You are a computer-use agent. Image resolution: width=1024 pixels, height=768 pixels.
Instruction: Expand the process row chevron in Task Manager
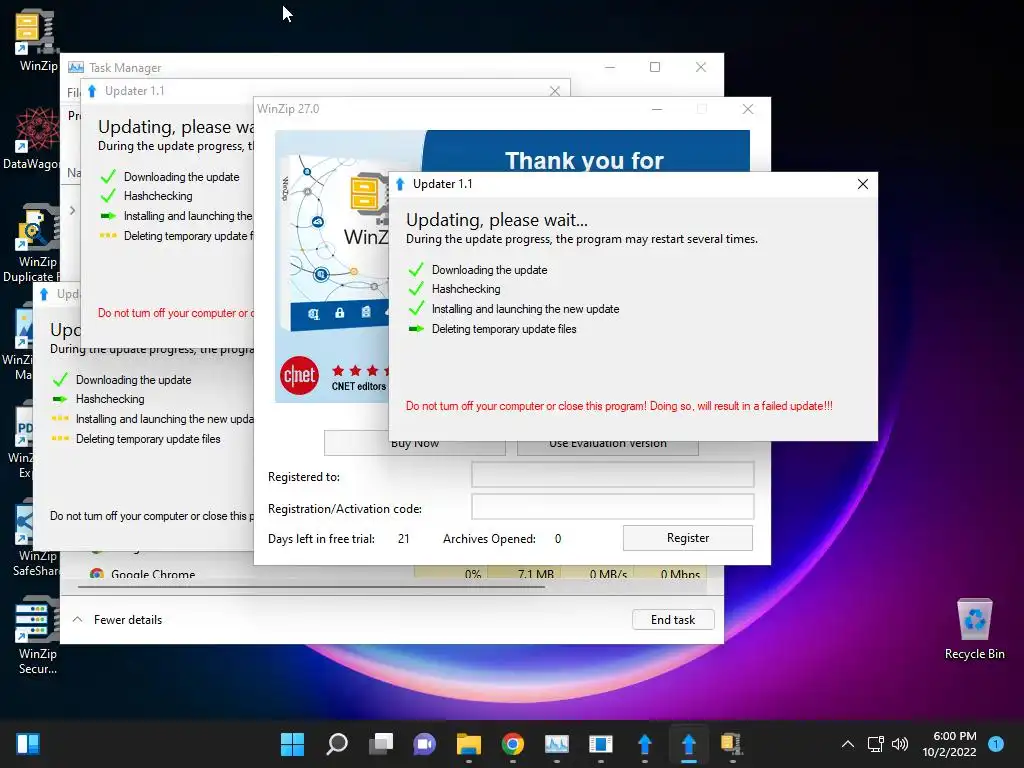(x=72, y=210)
